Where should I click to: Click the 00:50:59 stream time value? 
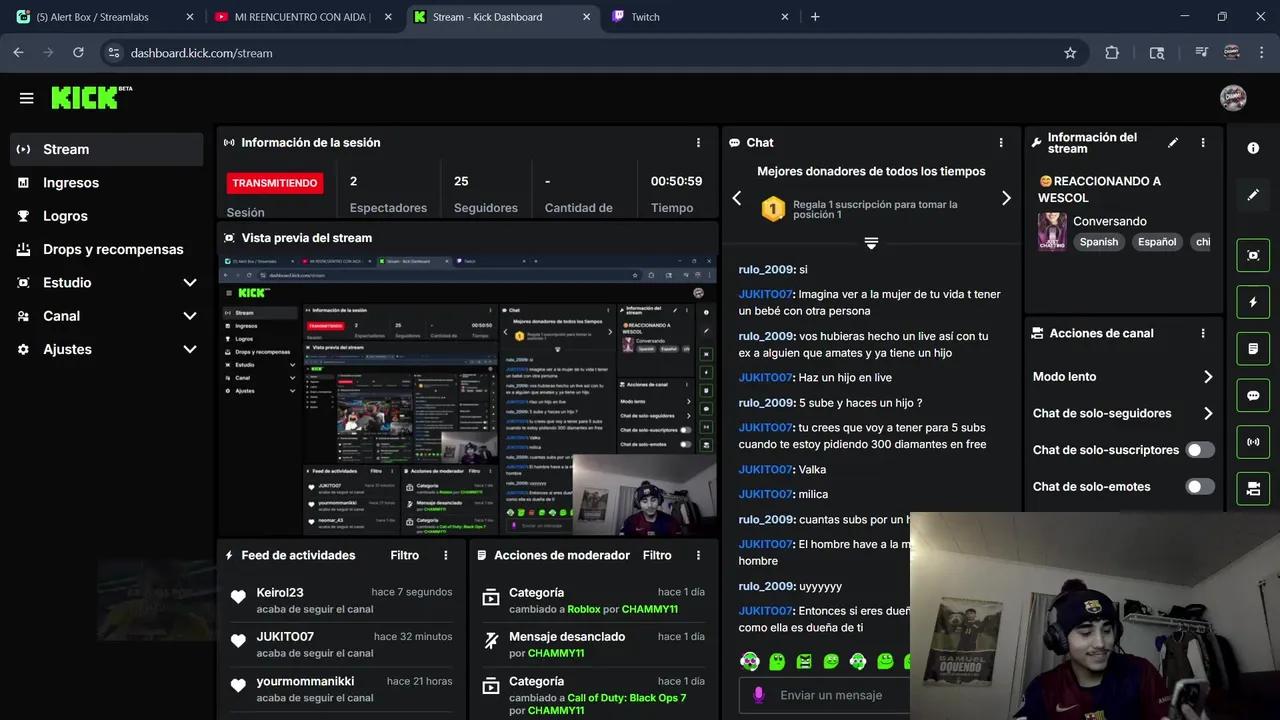point(676,182)
